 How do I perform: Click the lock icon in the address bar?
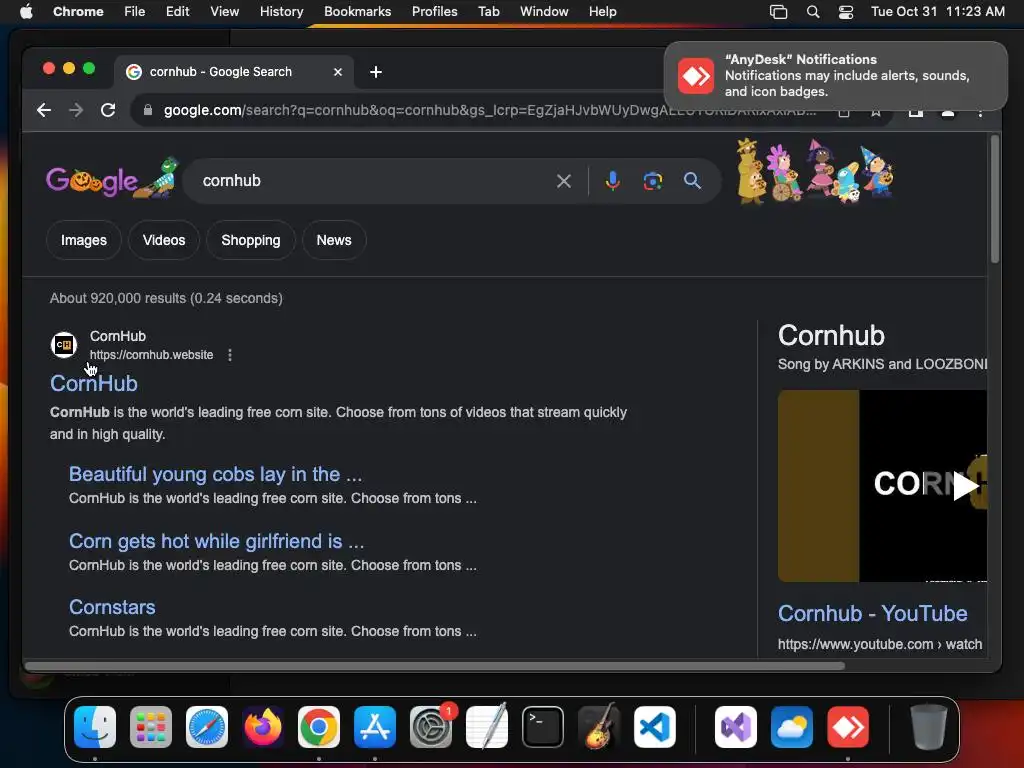pos(148,110)
